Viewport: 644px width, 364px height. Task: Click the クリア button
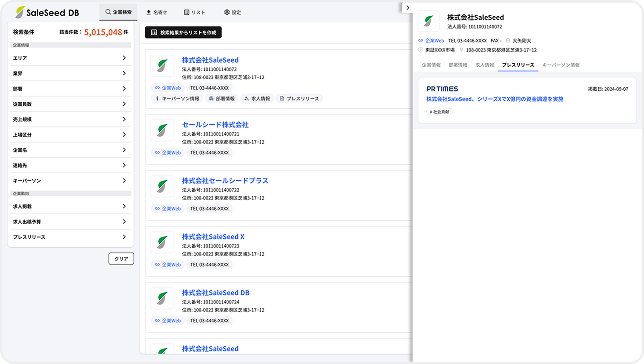(121, 259)
